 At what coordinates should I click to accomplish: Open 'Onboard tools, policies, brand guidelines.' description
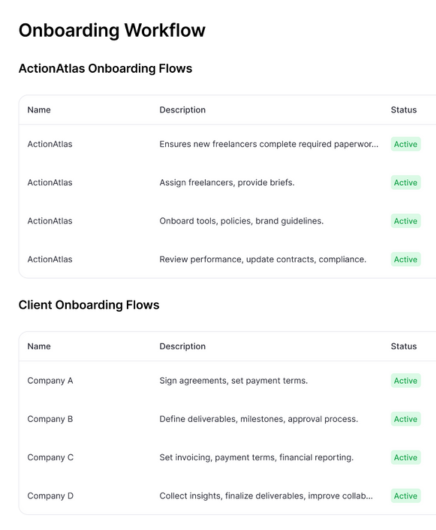point(241,221)
